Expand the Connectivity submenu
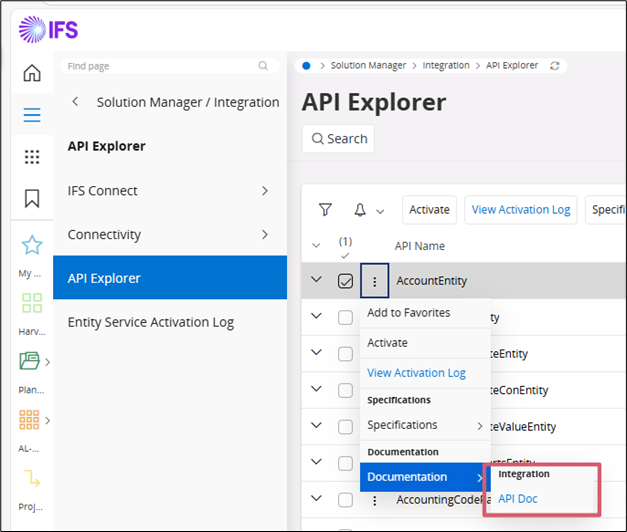The image size is (627, 532). click(x=265, y=234)
